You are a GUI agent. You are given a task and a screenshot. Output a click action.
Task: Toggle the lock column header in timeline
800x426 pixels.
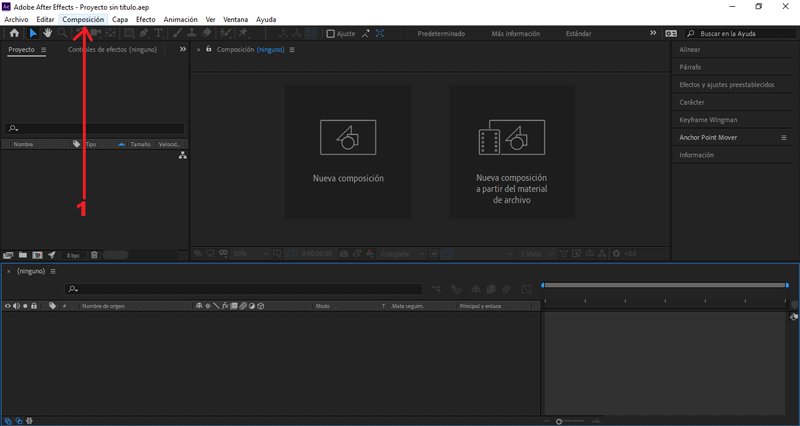pyautogui.click(x=34, y=306)
